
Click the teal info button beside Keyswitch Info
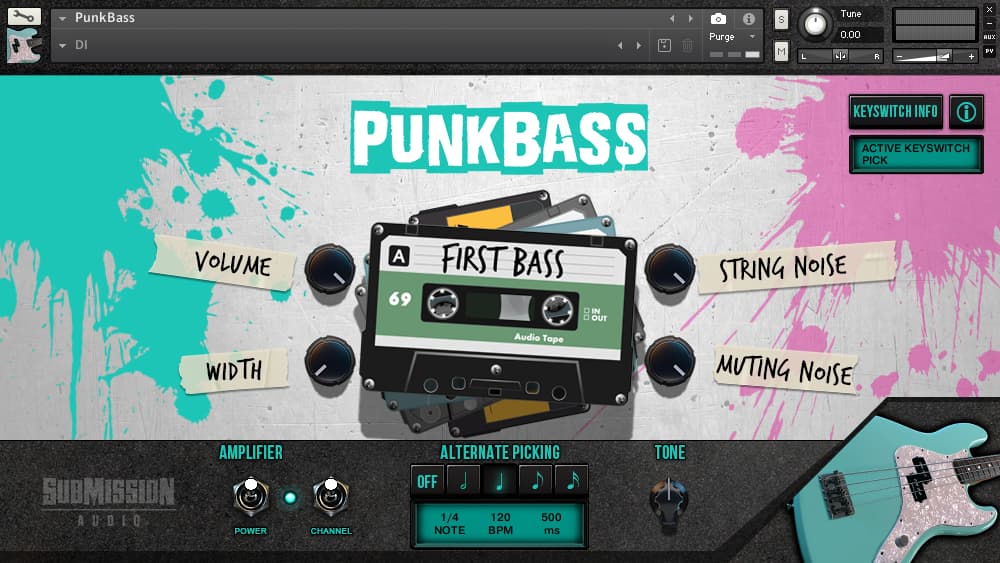pos(966,112)
